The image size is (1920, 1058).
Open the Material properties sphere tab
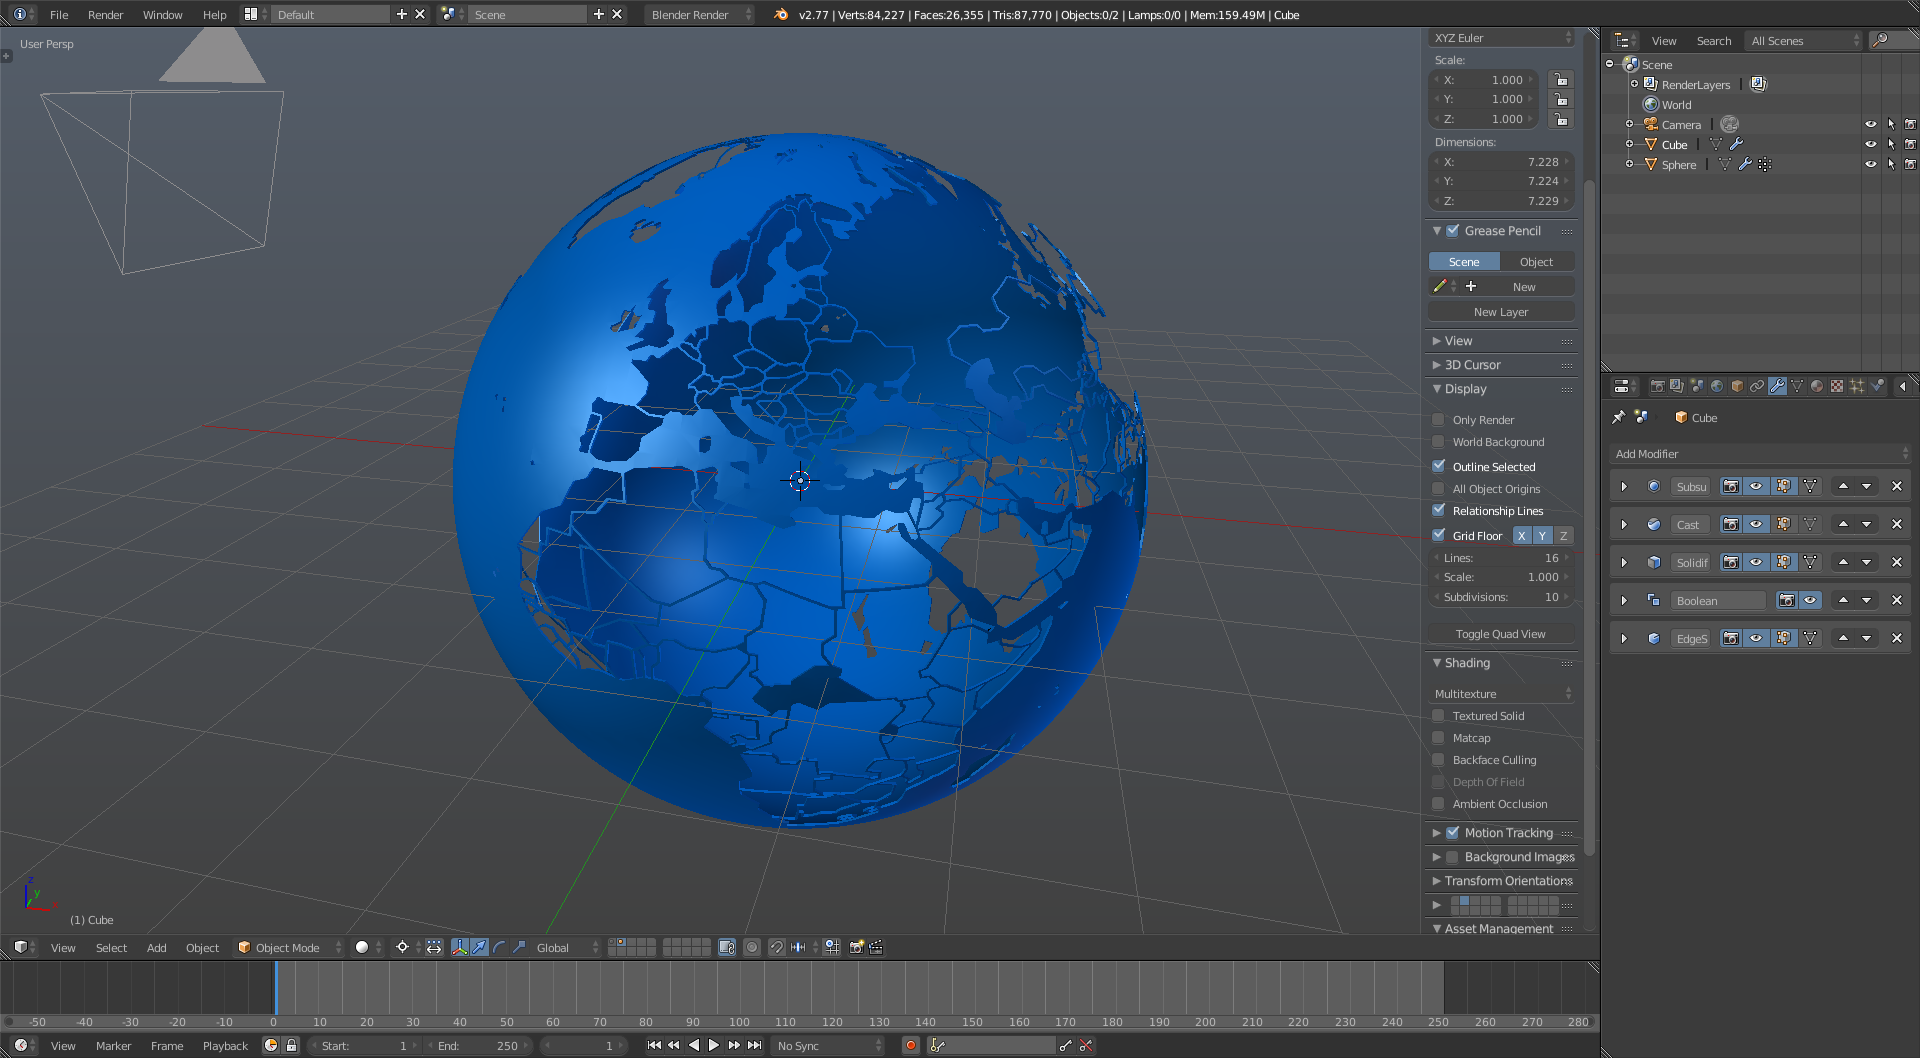[x=1817, y=386]
